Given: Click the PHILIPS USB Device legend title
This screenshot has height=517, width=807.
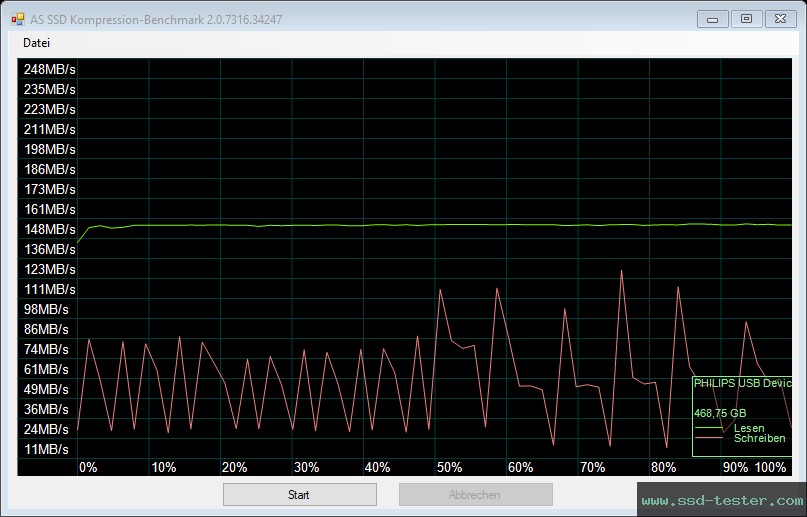Looking at the screenshot, I should [743, 383].
